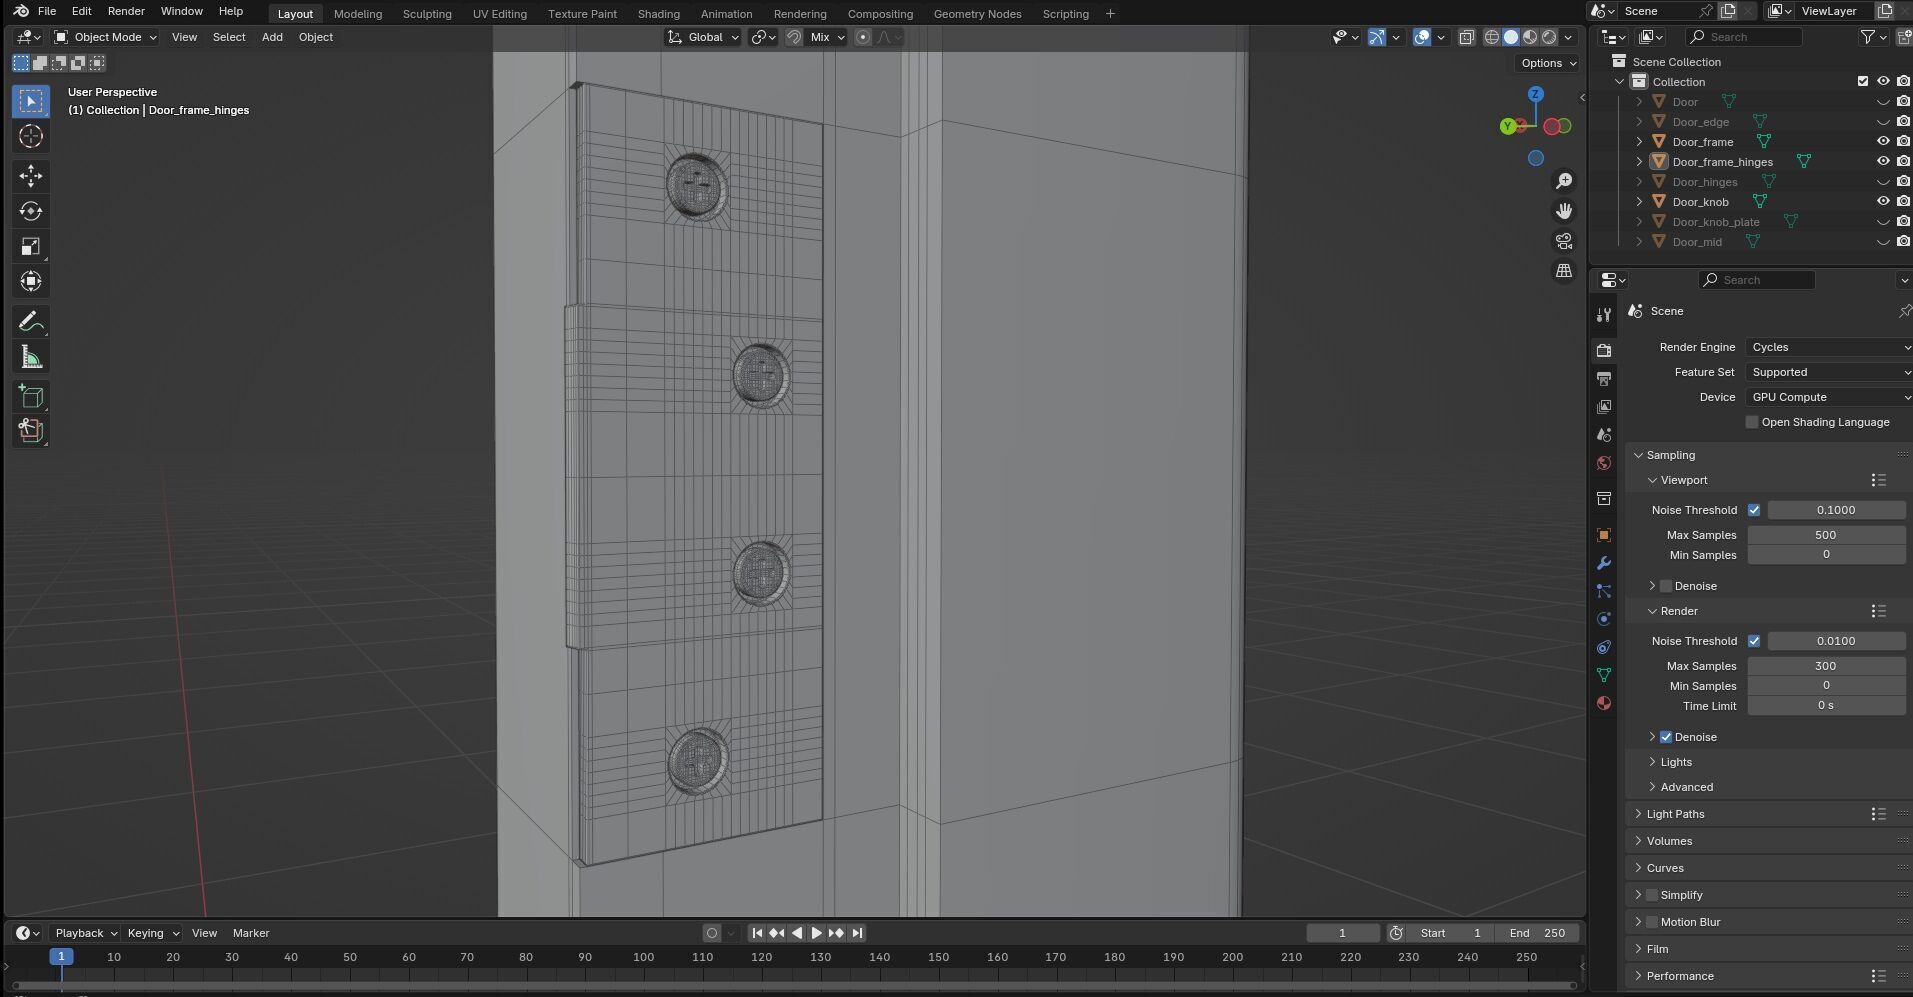Click viewport Max Samples field
The width and height of the screenshot is (1913, 997).
(1826, 535)
